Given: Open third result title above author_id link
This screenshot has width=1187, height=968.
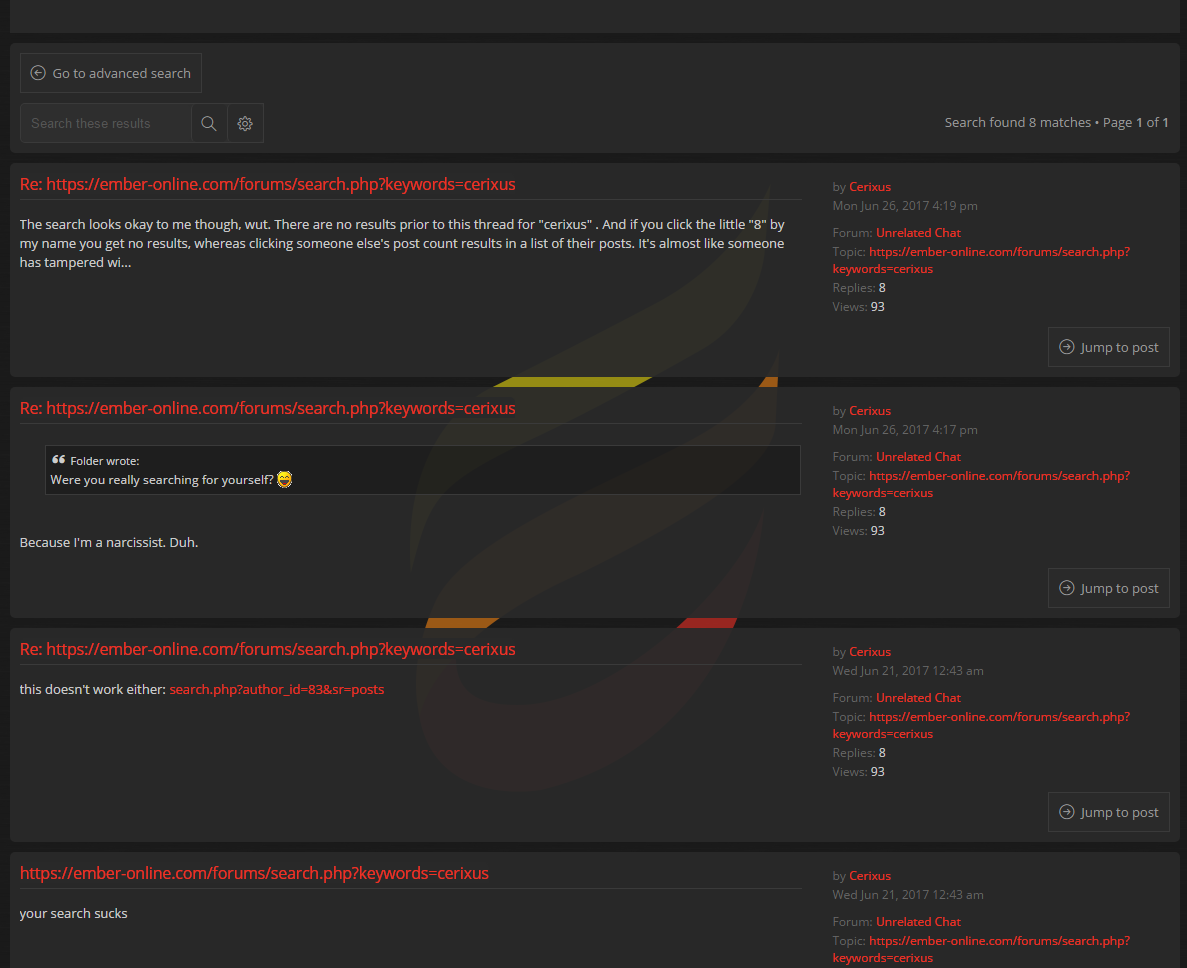Looking at the screenshot, I should pyautogui.click(x=267, y=649).
